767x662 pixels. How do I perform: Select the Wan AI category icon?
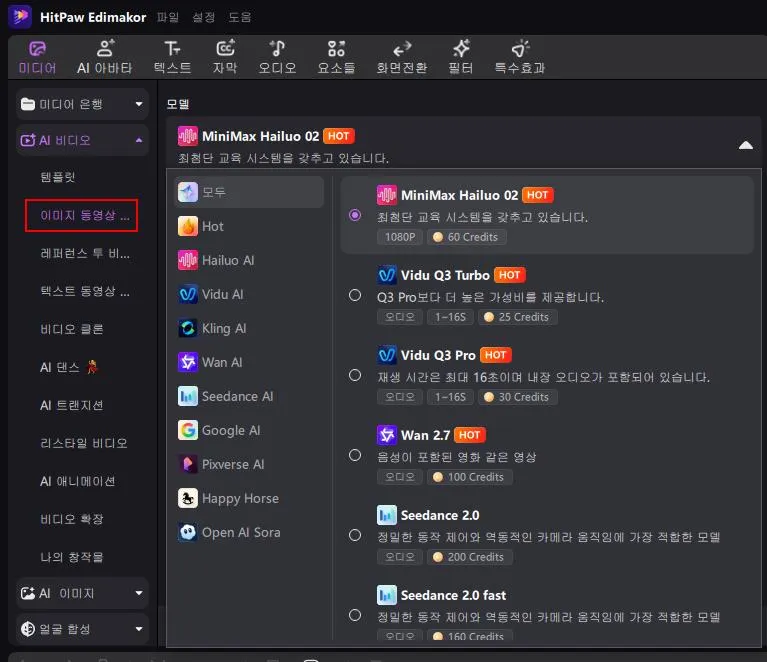[188, 362]
